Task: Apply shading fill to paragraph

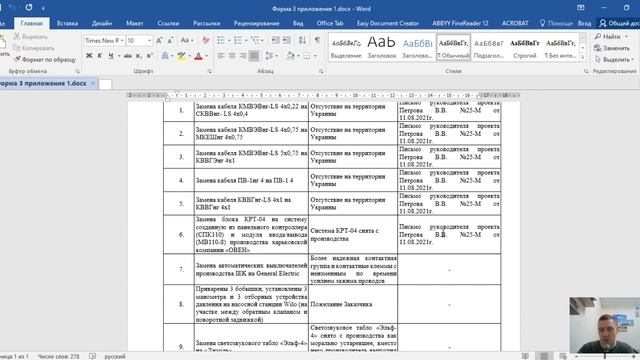Action: [290, 56]
